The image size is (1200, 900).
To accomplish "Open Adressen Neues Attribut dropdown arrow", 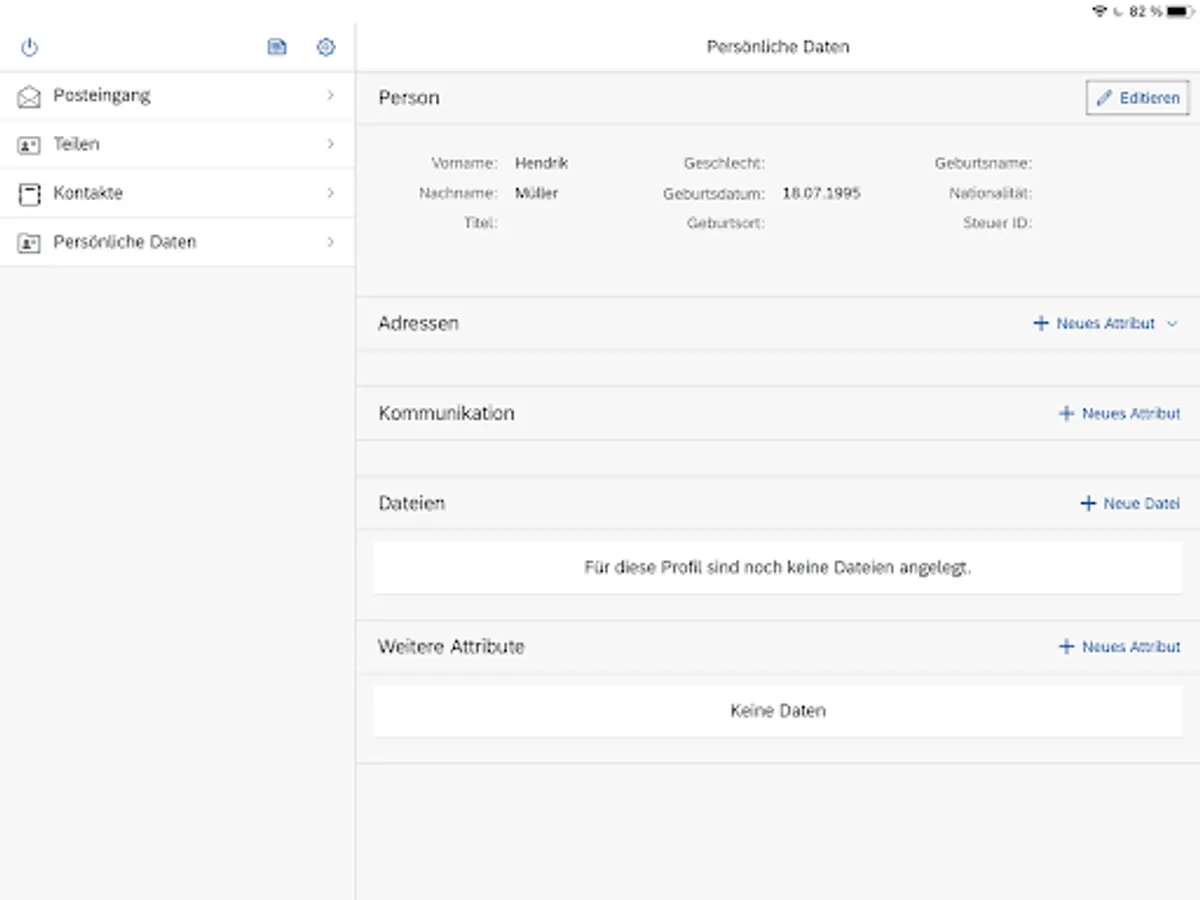I will 1173,324.
